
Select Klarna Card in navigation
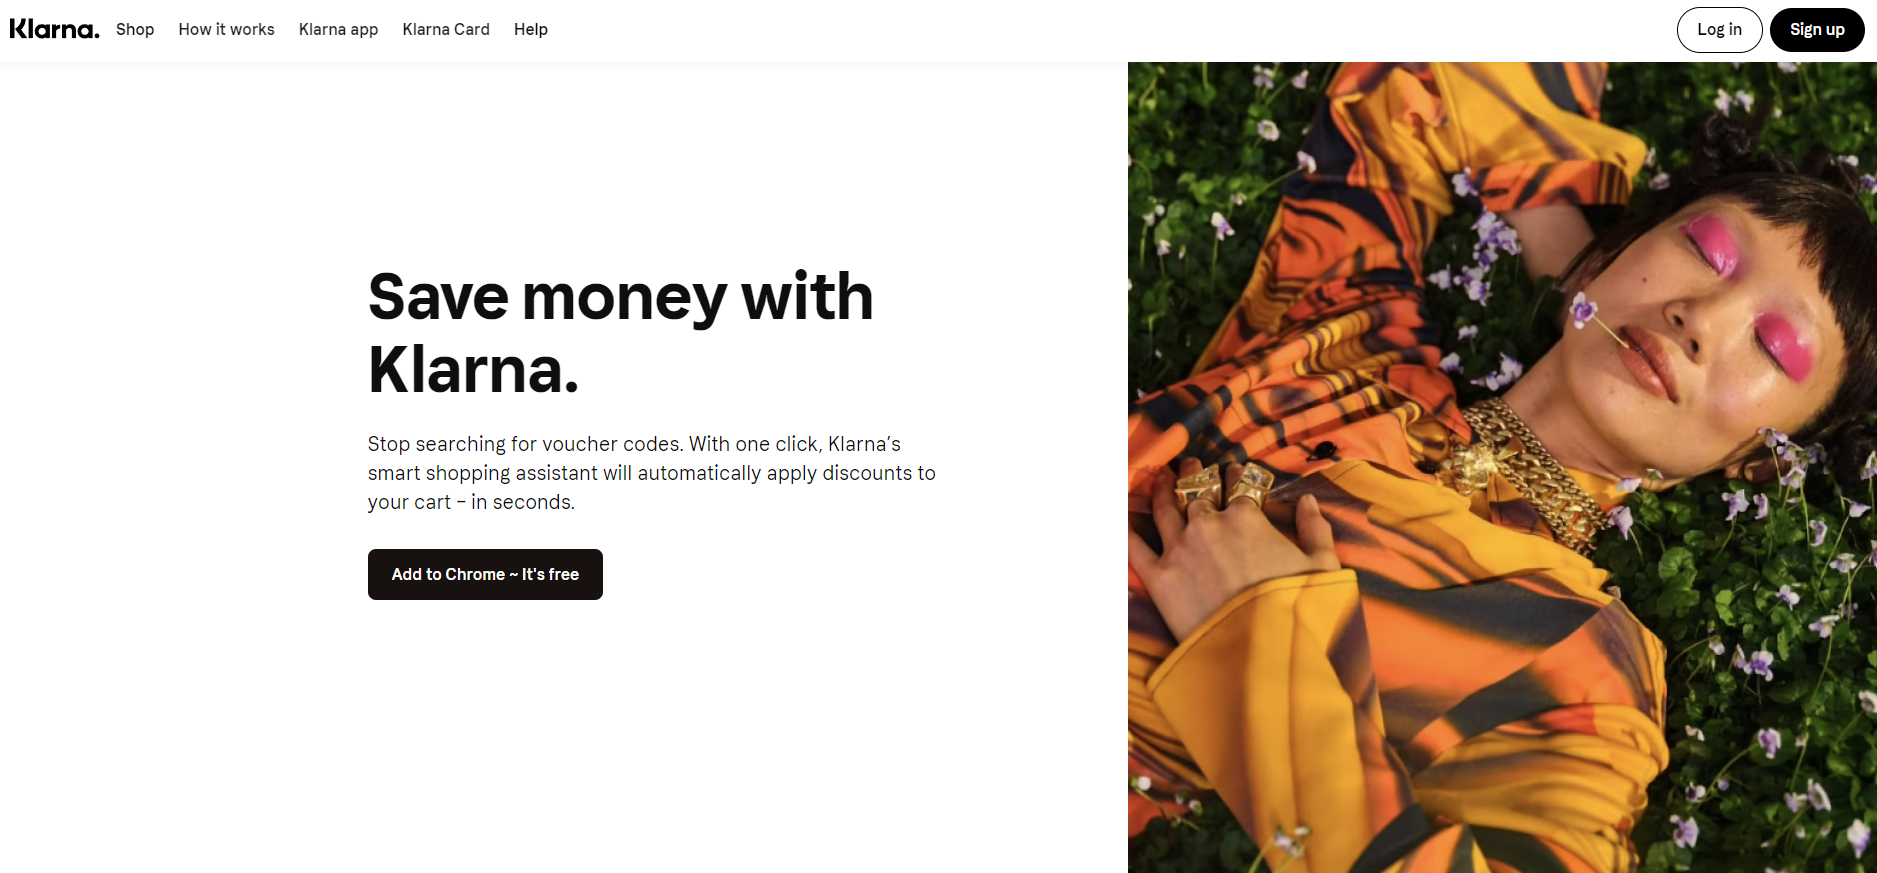[x=446, y=29]
